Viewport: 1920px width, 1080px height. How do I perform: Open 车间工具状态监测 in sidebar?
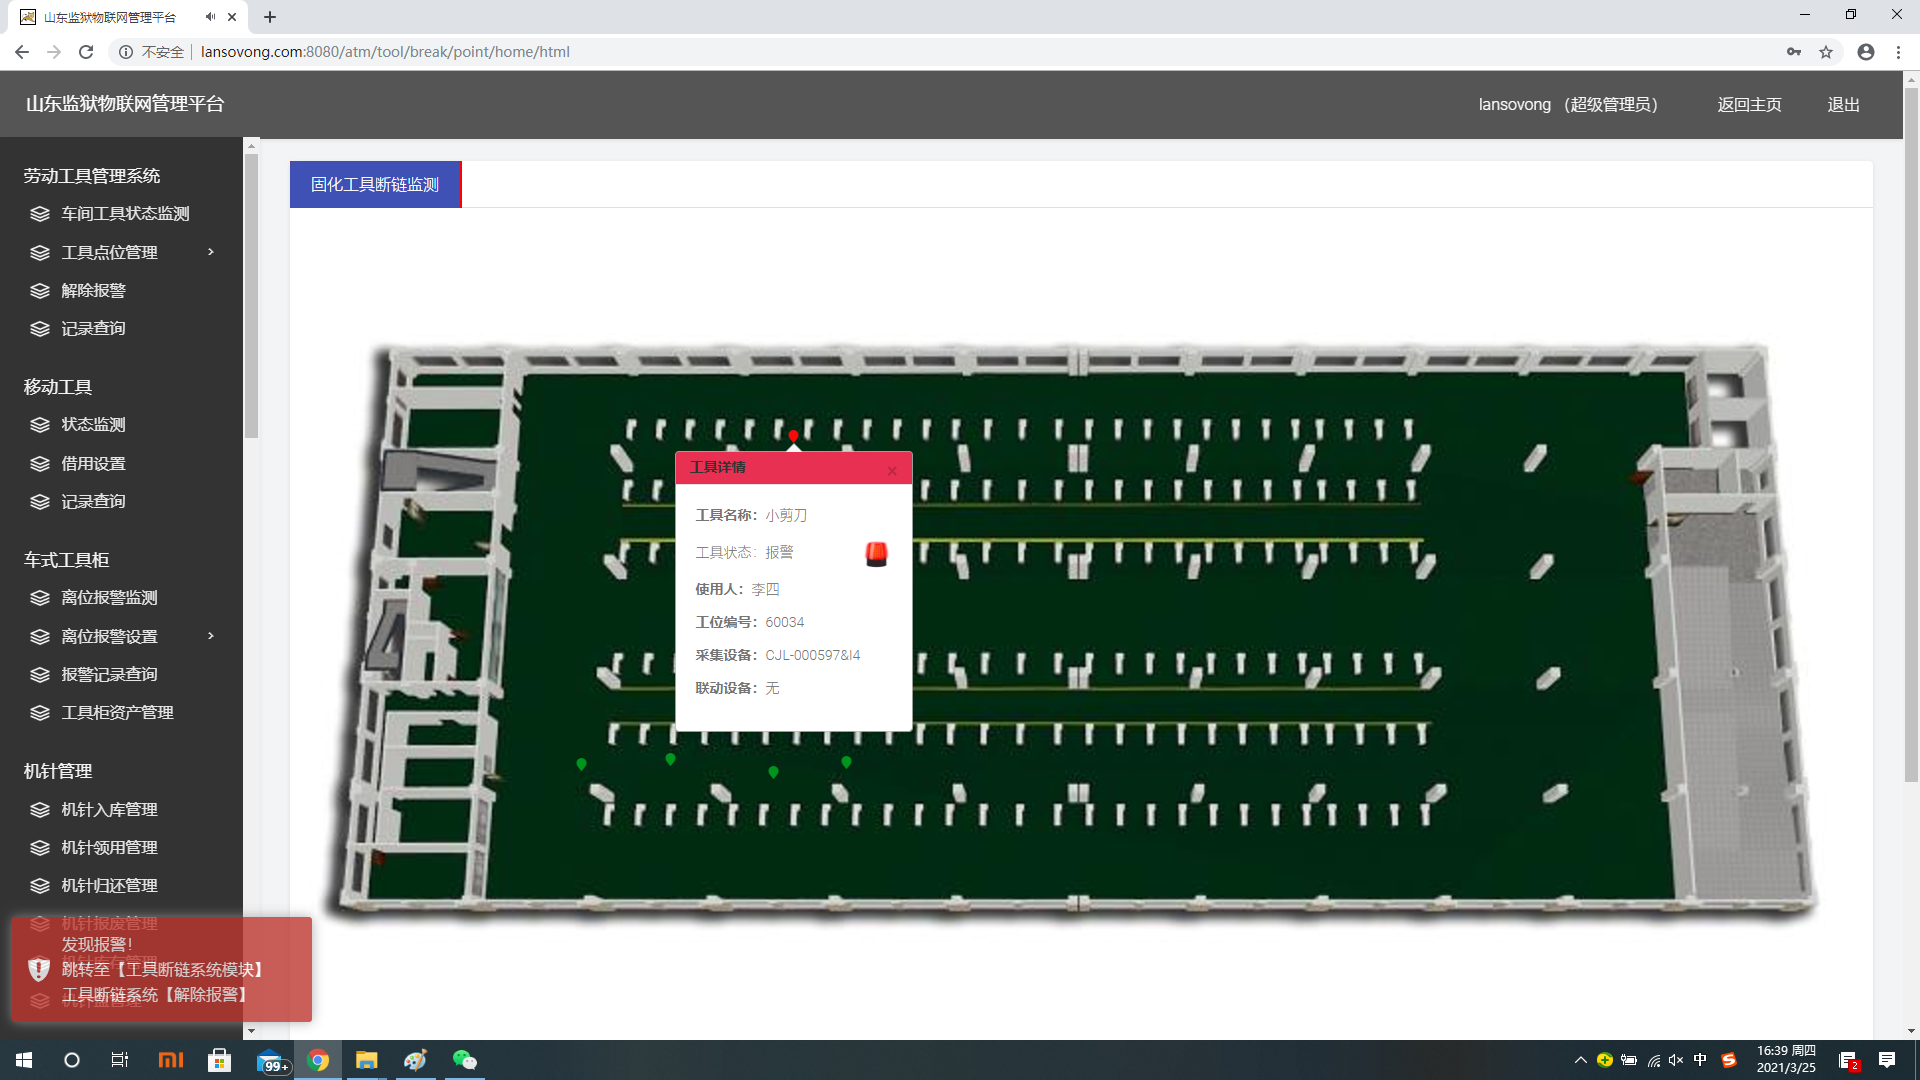(x=125, y=214)
